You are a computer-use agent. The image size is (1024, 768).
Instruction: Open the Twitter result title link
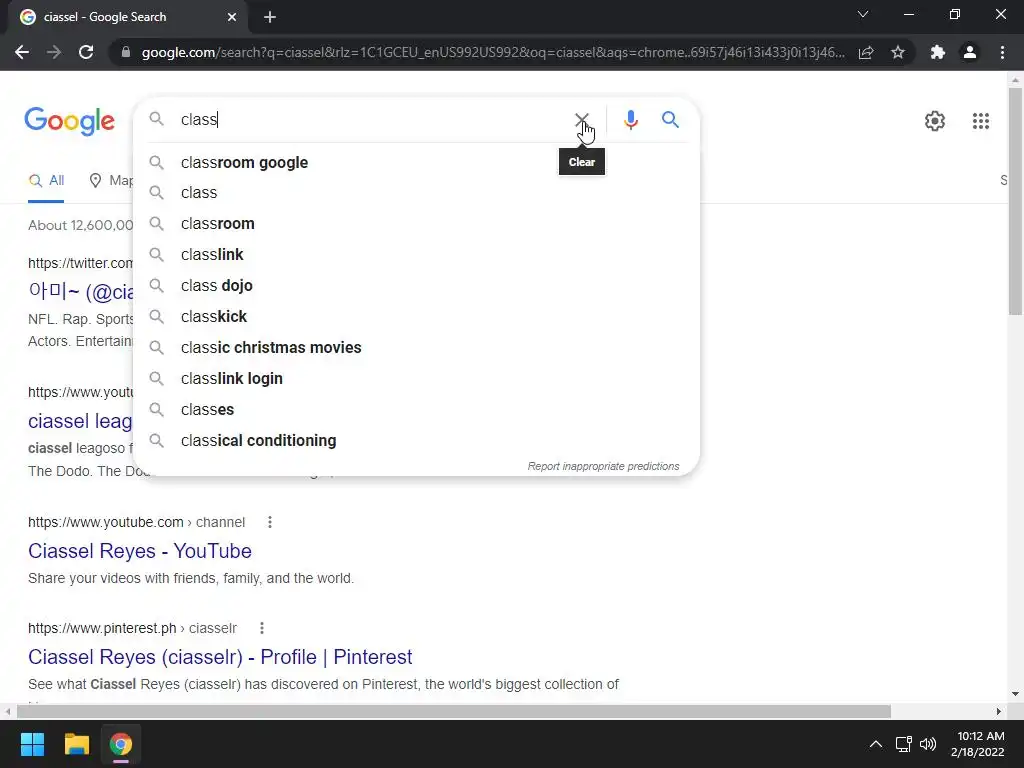(81, 291)
